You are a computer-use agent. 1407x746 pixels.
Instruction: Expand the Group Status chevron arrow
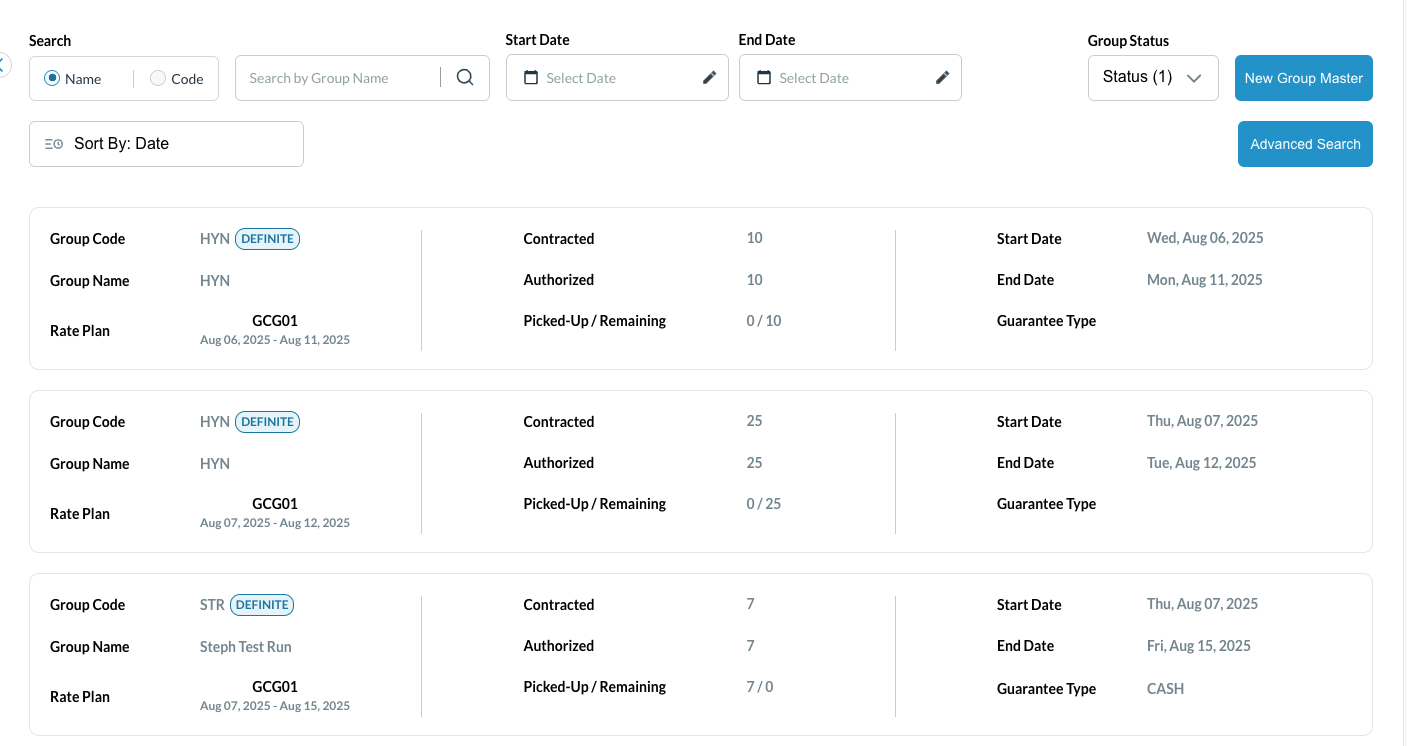point(1193,78)
